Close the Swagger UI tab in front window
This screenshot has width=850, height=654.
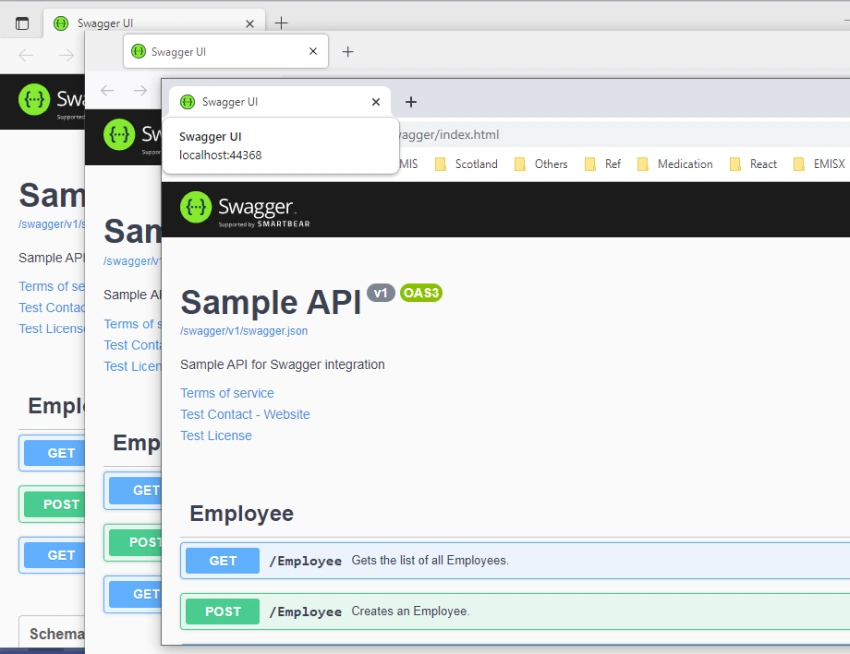[x=376, y=102]
